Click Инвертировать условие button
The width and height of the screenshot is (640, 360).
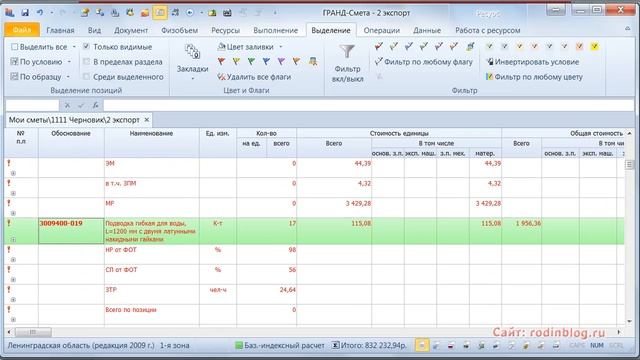click(533, 62)
